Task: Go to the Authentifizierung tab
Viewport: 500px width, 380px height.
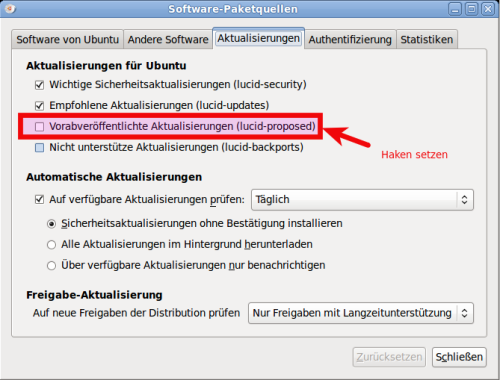Action: coord(350,39)
